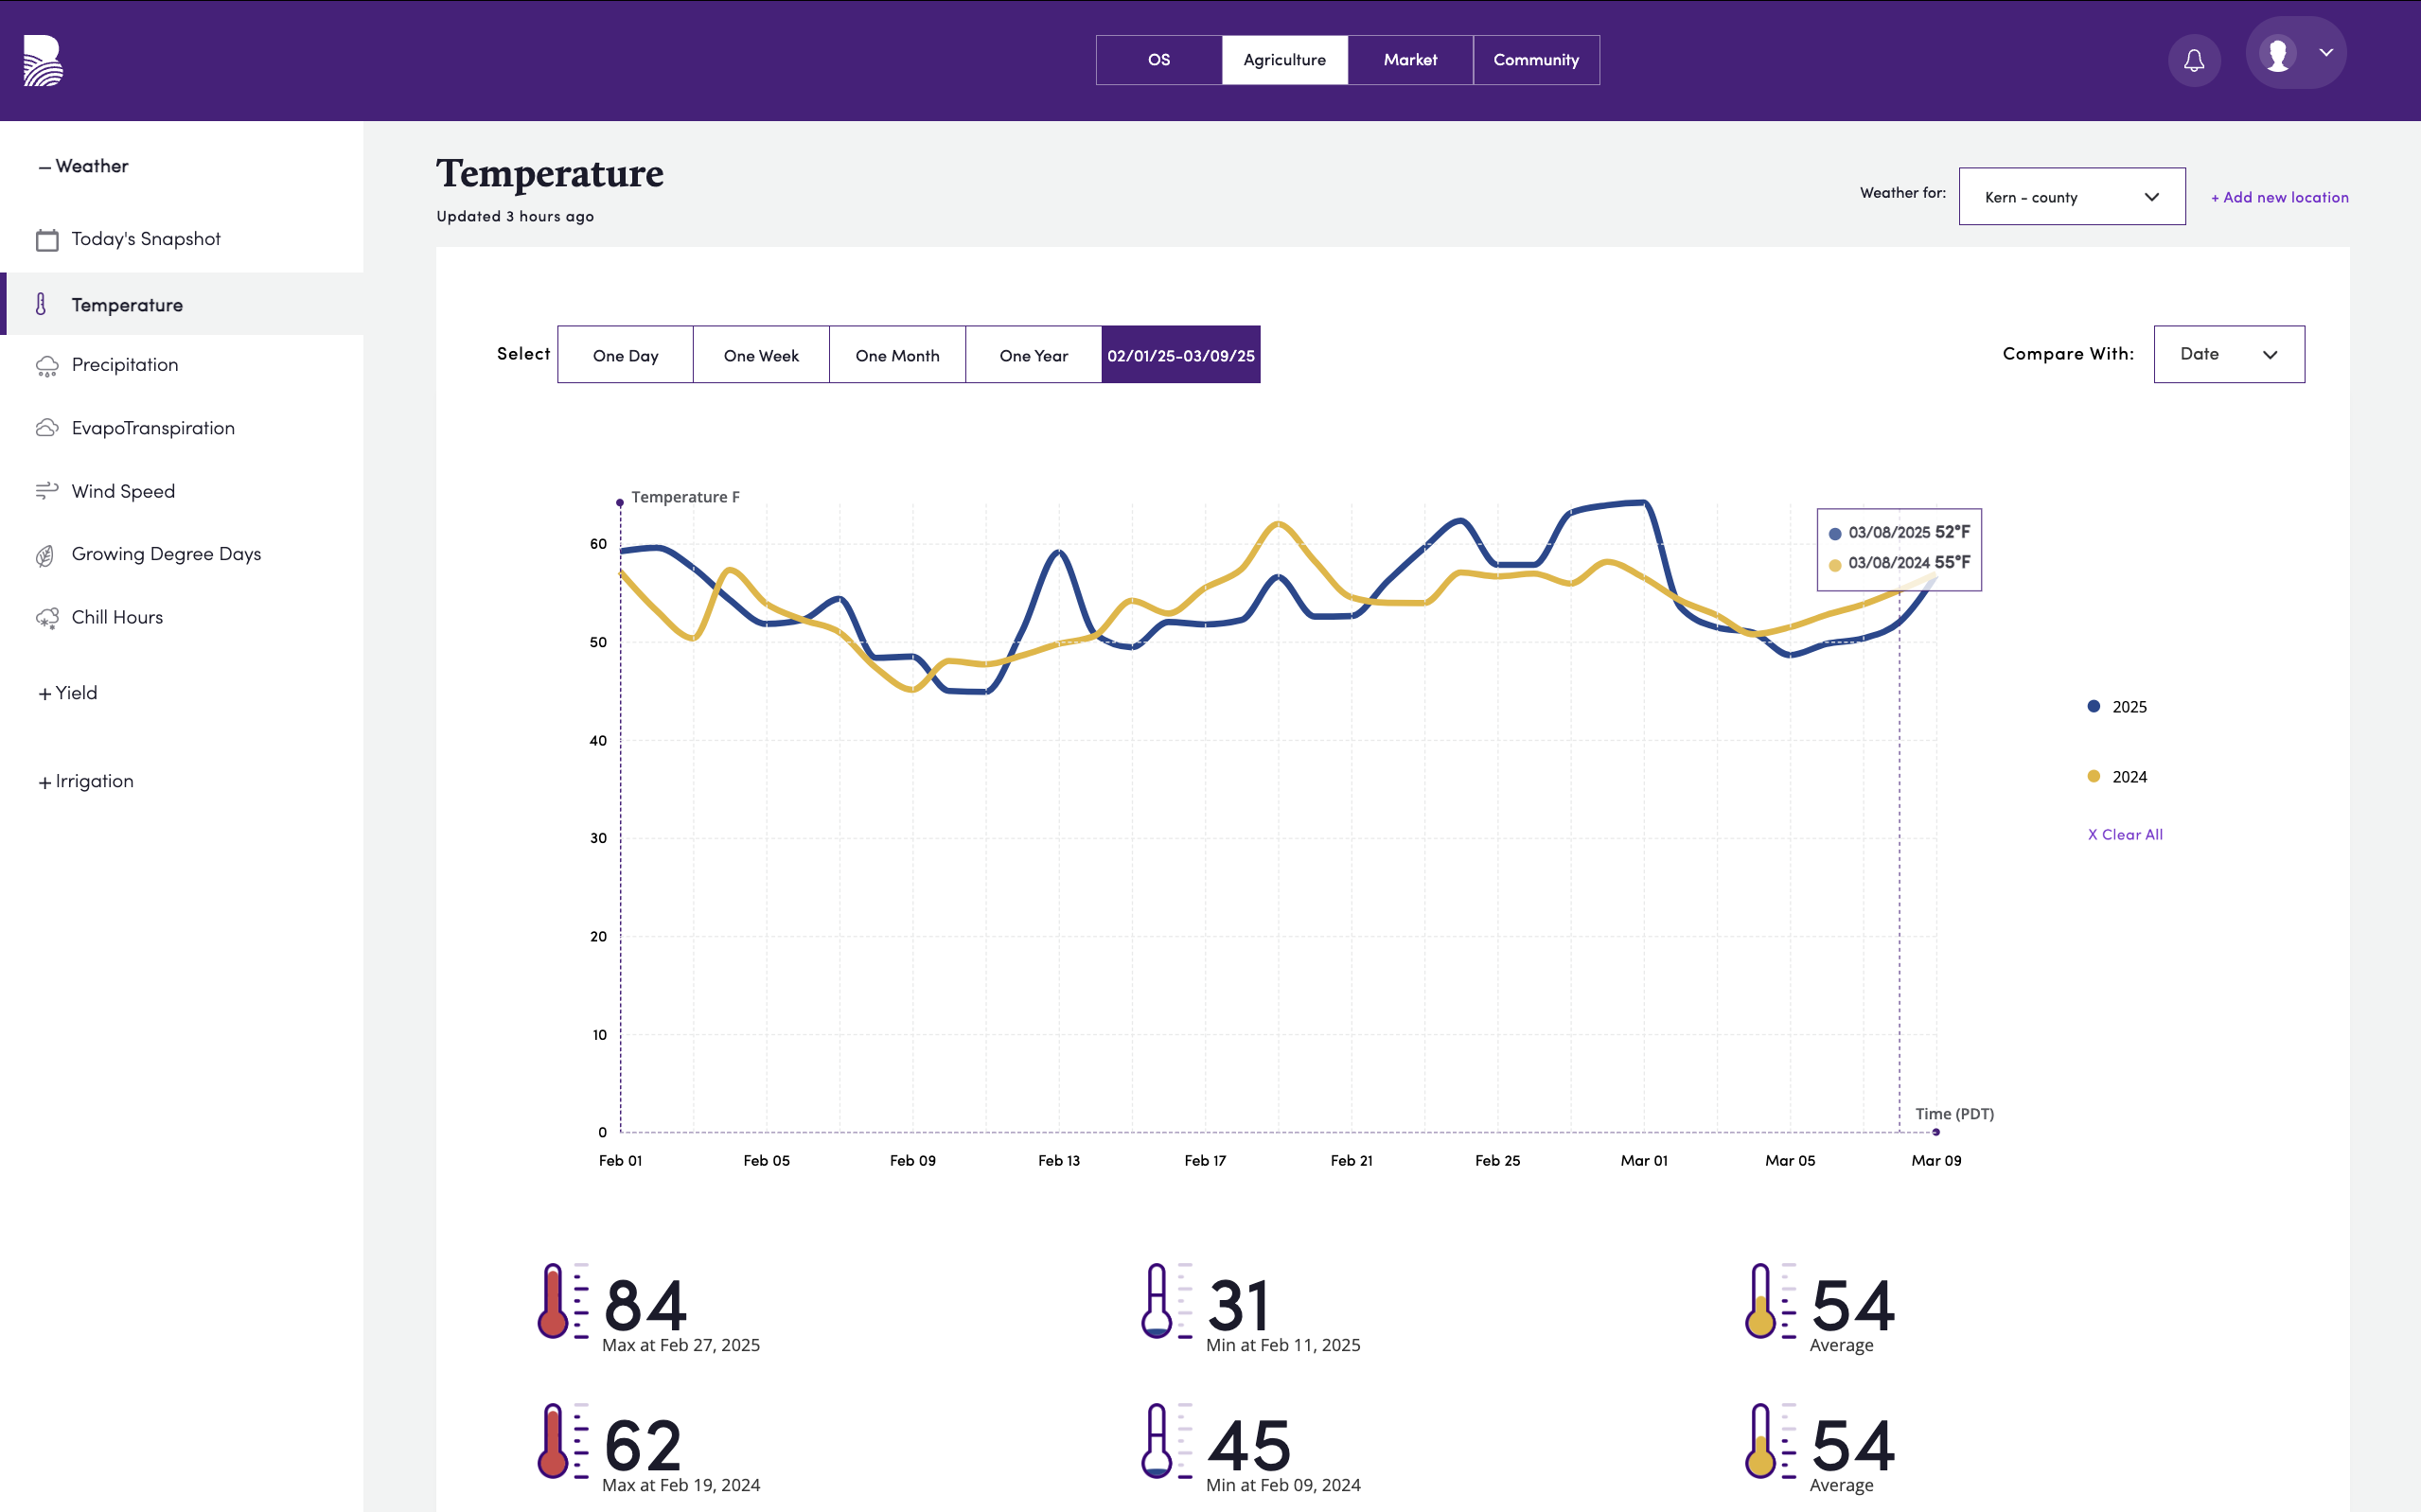Image resolution: width=2421 pixels, height=1512 pixels.
Task: Click X Clear All link
Action: pos(2125,834)
